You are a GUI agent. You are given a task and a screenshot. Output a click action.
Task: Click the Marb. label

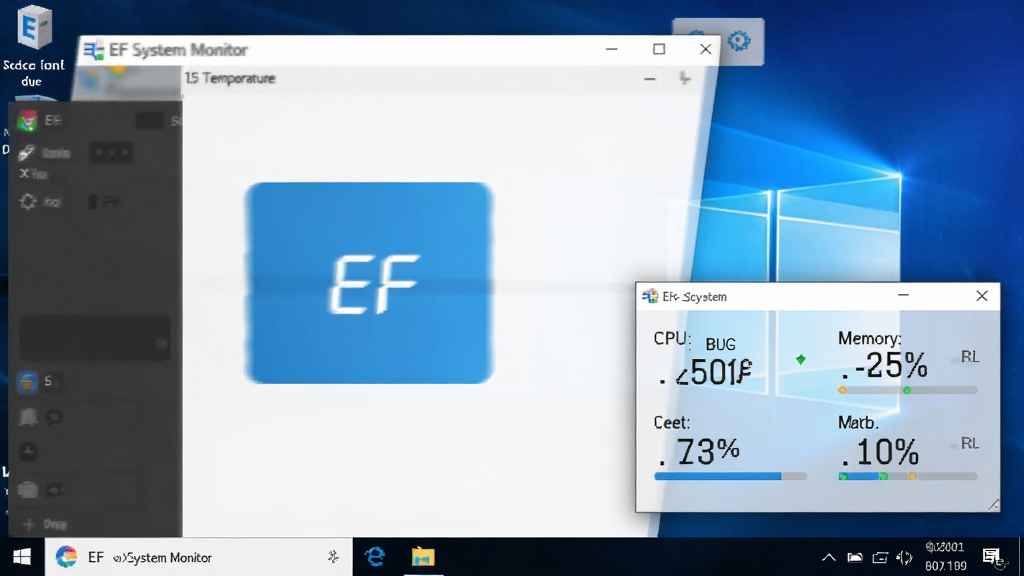858,423
